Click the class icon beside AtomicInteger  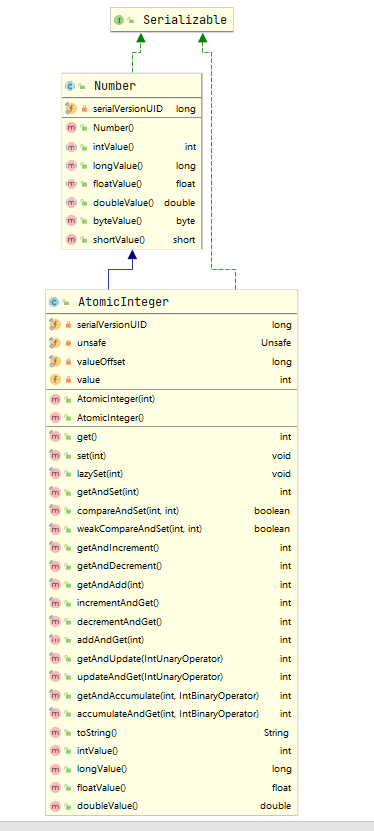54,302
